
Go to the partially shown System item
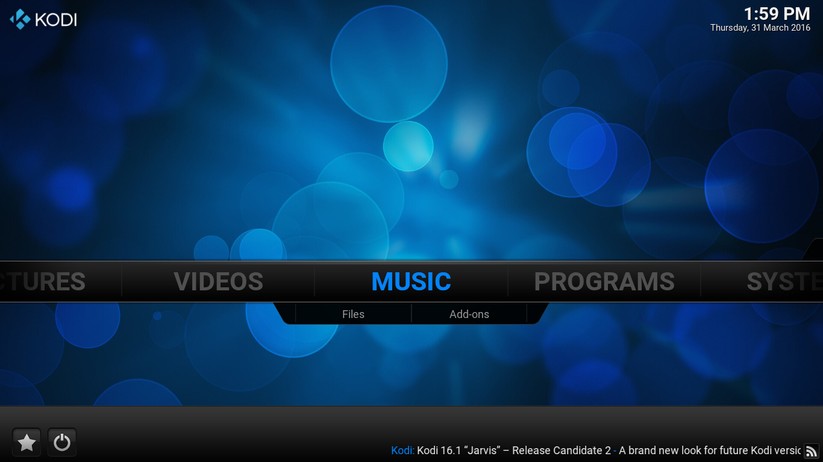click(x=785, y=282)
